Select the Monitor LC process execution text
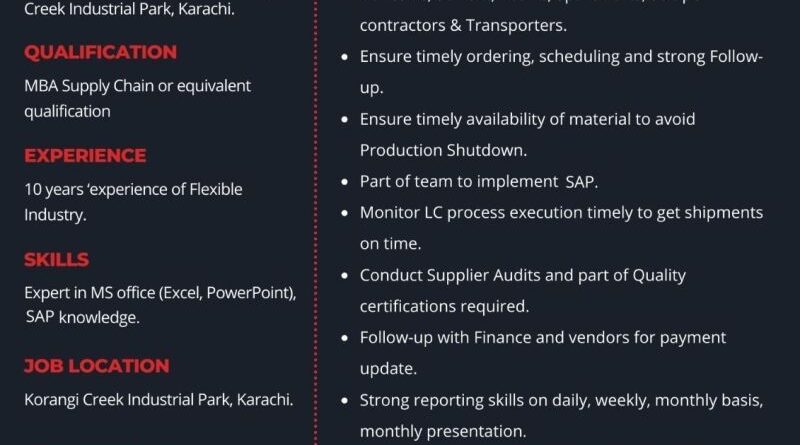 560,212
